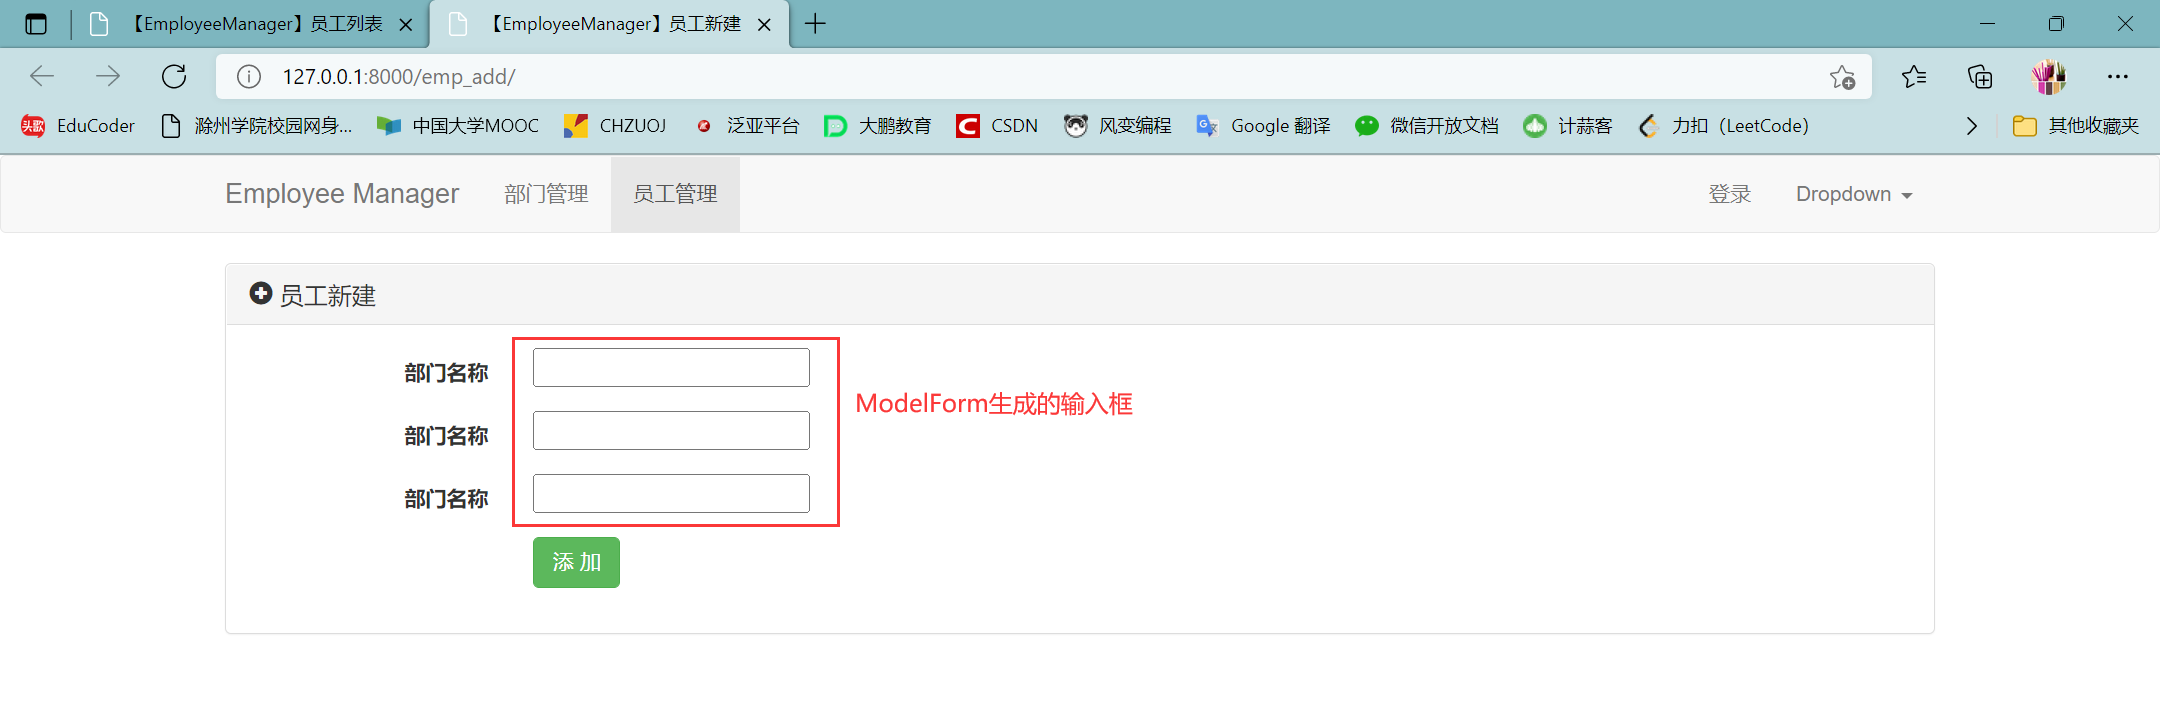The width and height of the screenshot is (2160, 721).
Task: Reload the page with the refresh icon
Action: tap(174, 76)
